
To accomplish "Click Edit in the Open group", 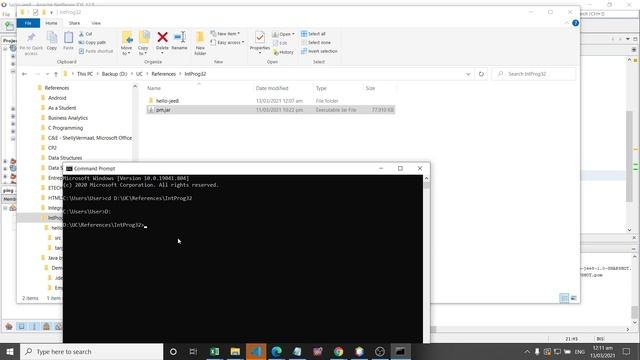I will [x=280, y=43].
